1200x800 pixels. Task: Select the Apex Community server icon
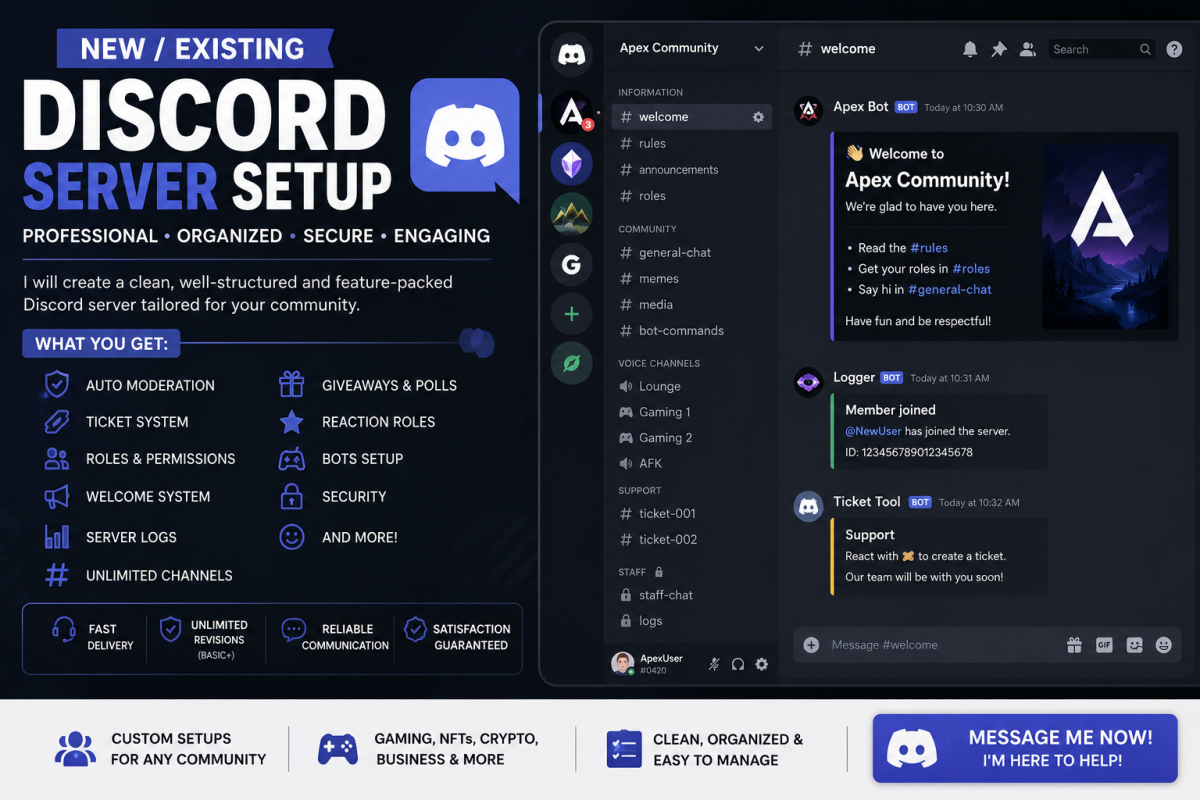click(x=572, y=113)
